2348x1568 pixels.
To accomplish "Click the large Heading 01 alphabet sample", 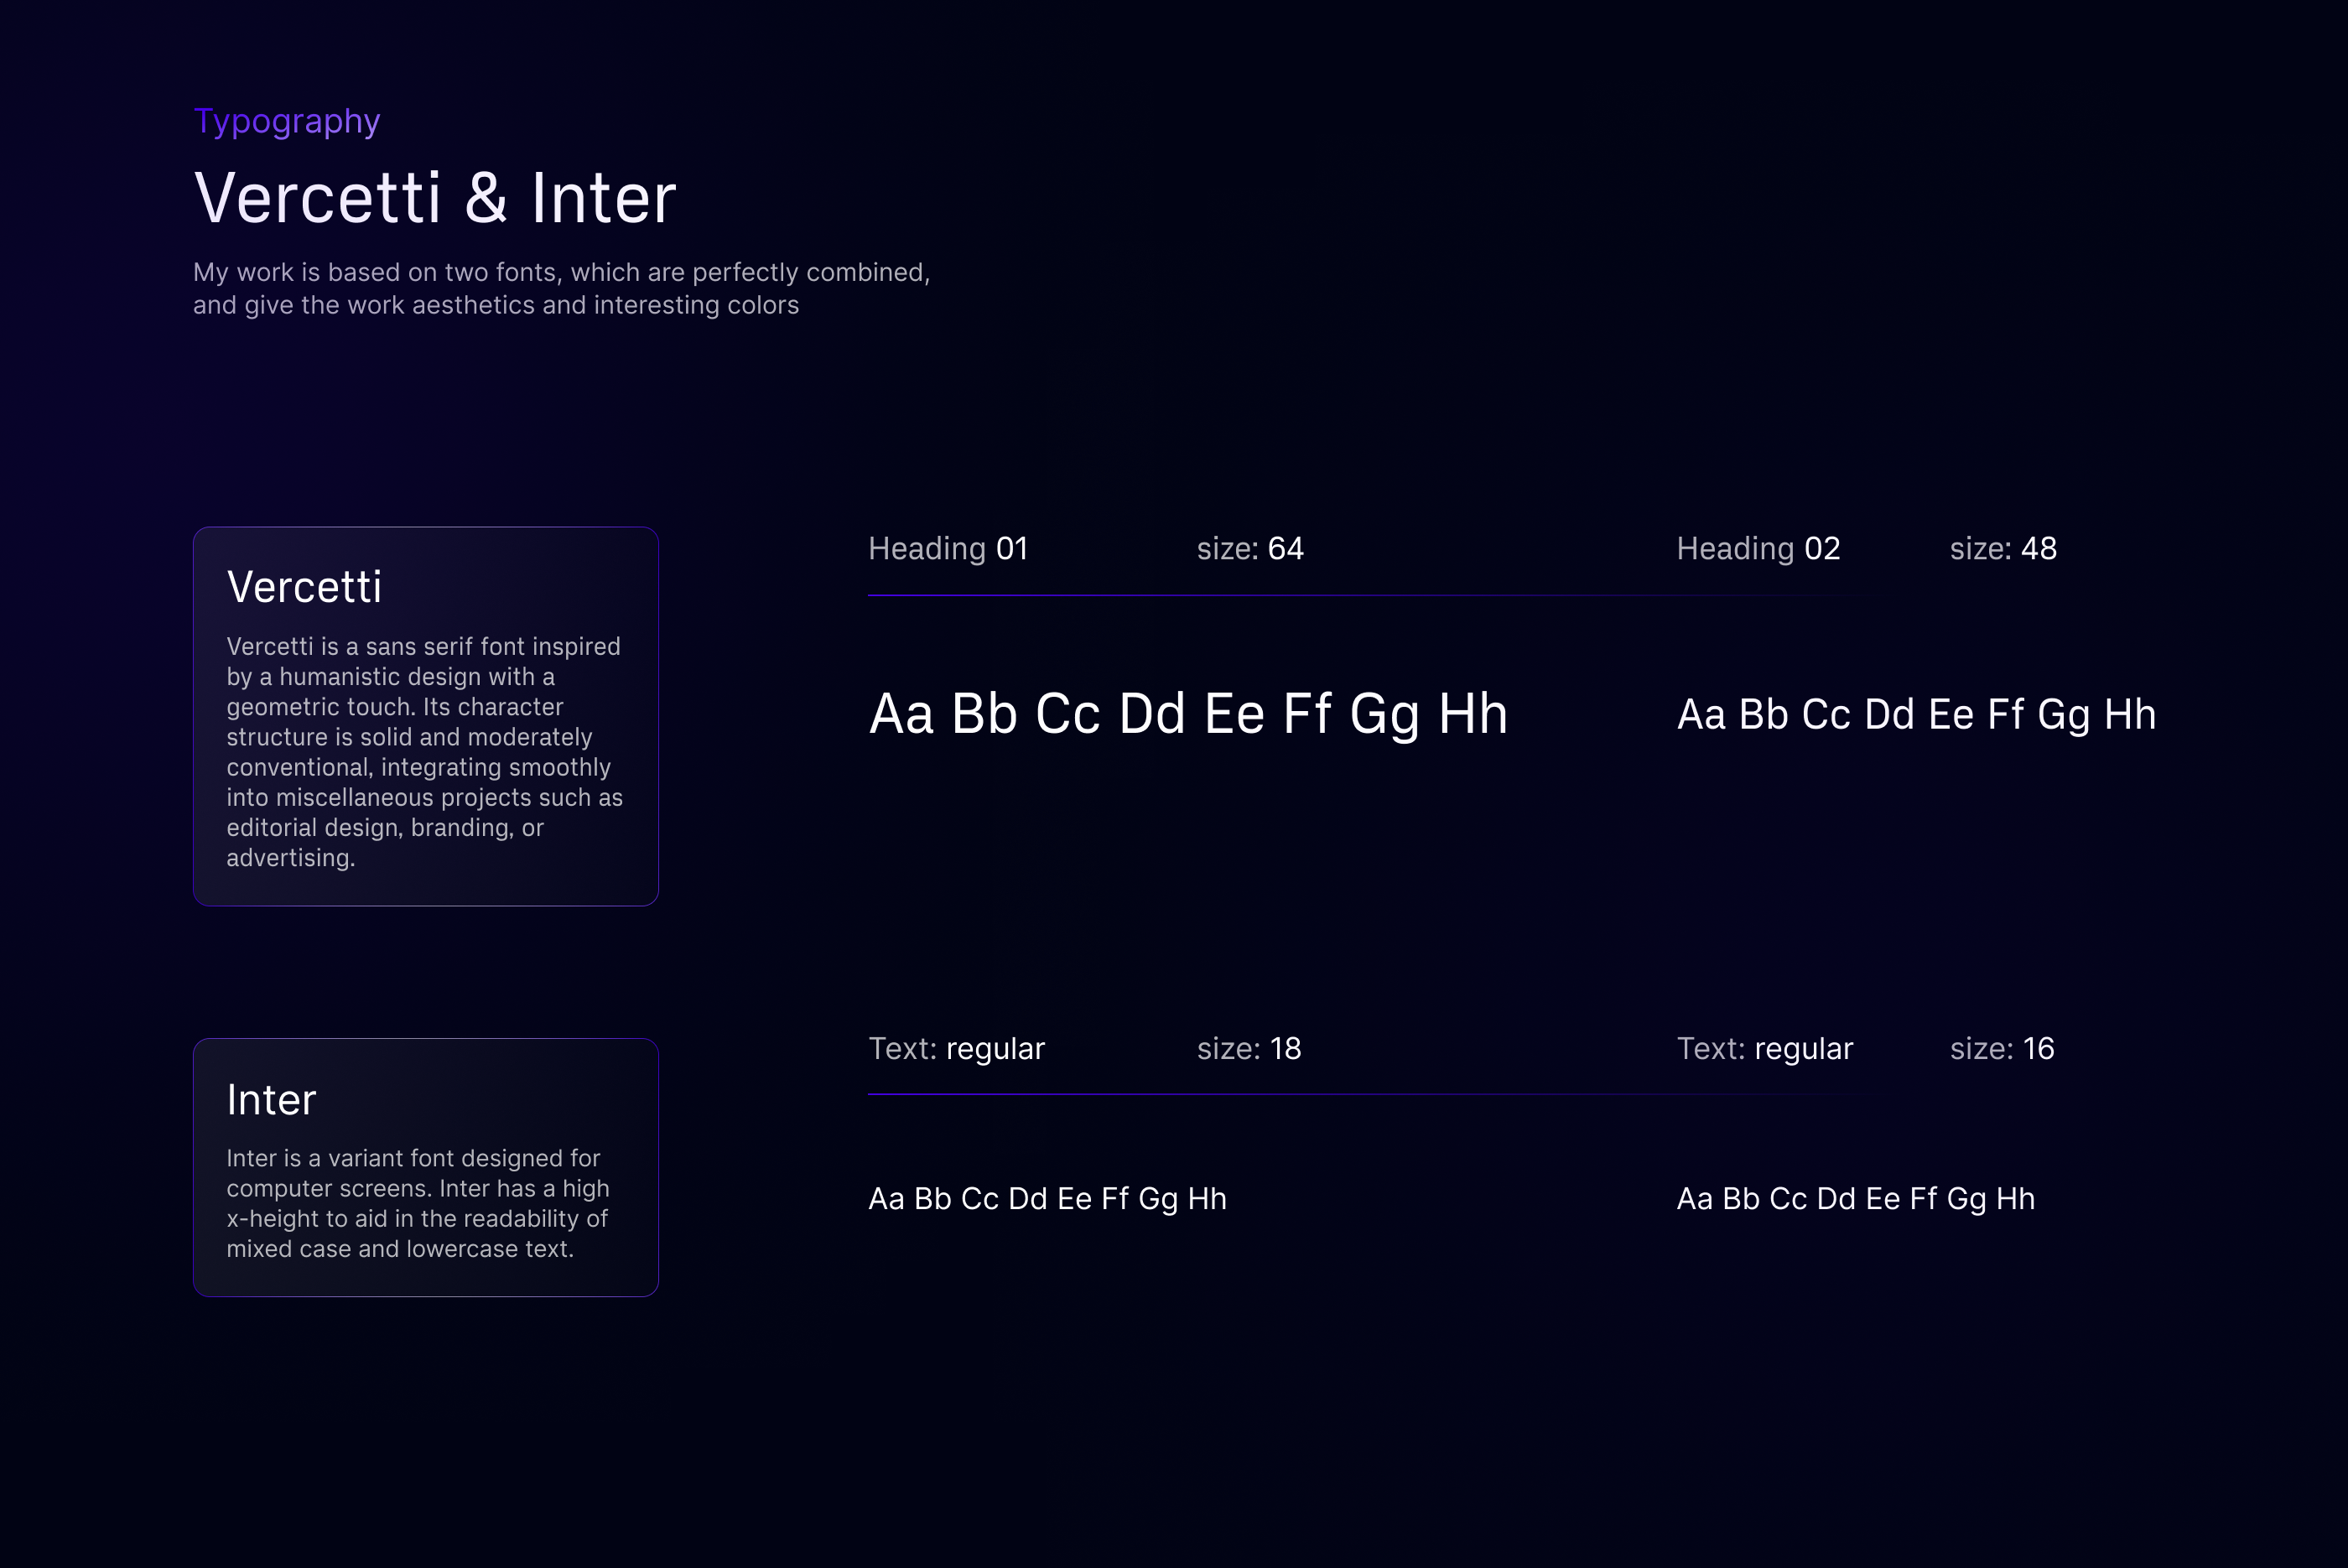I will [1188, 714].
